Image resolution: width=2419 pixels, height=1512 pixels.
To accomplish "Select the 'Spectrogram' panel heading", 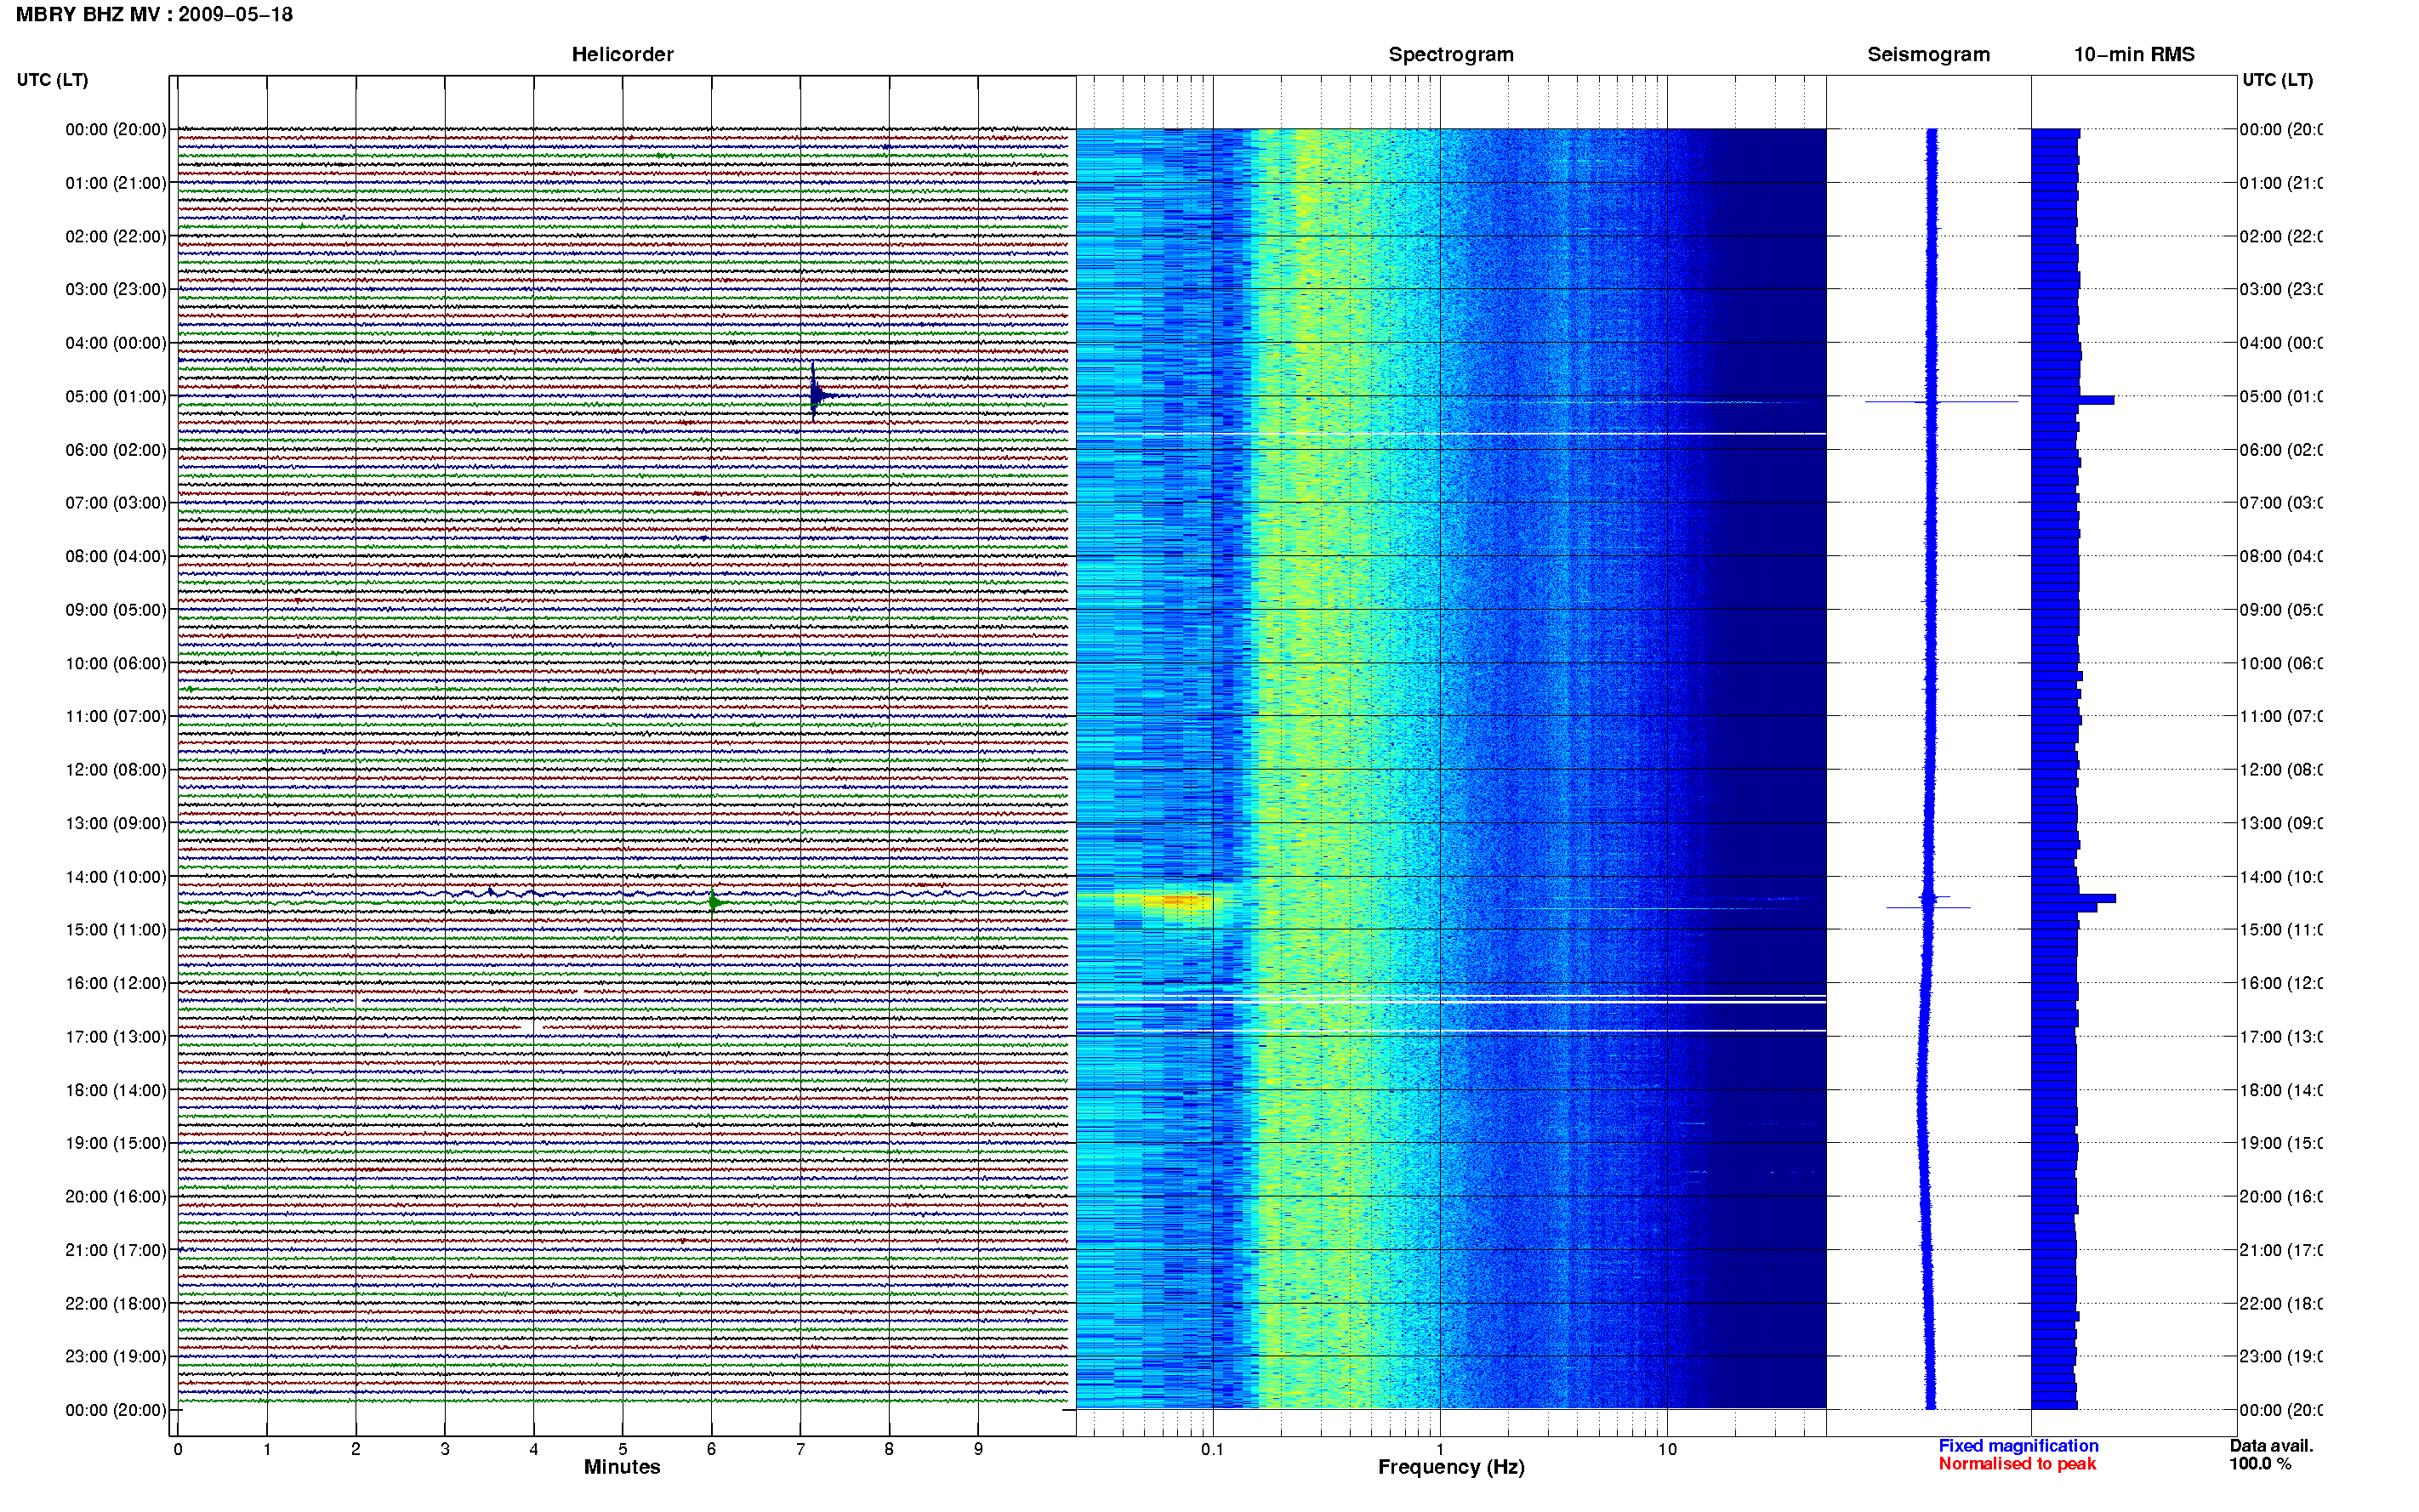I will [1450, 54].
